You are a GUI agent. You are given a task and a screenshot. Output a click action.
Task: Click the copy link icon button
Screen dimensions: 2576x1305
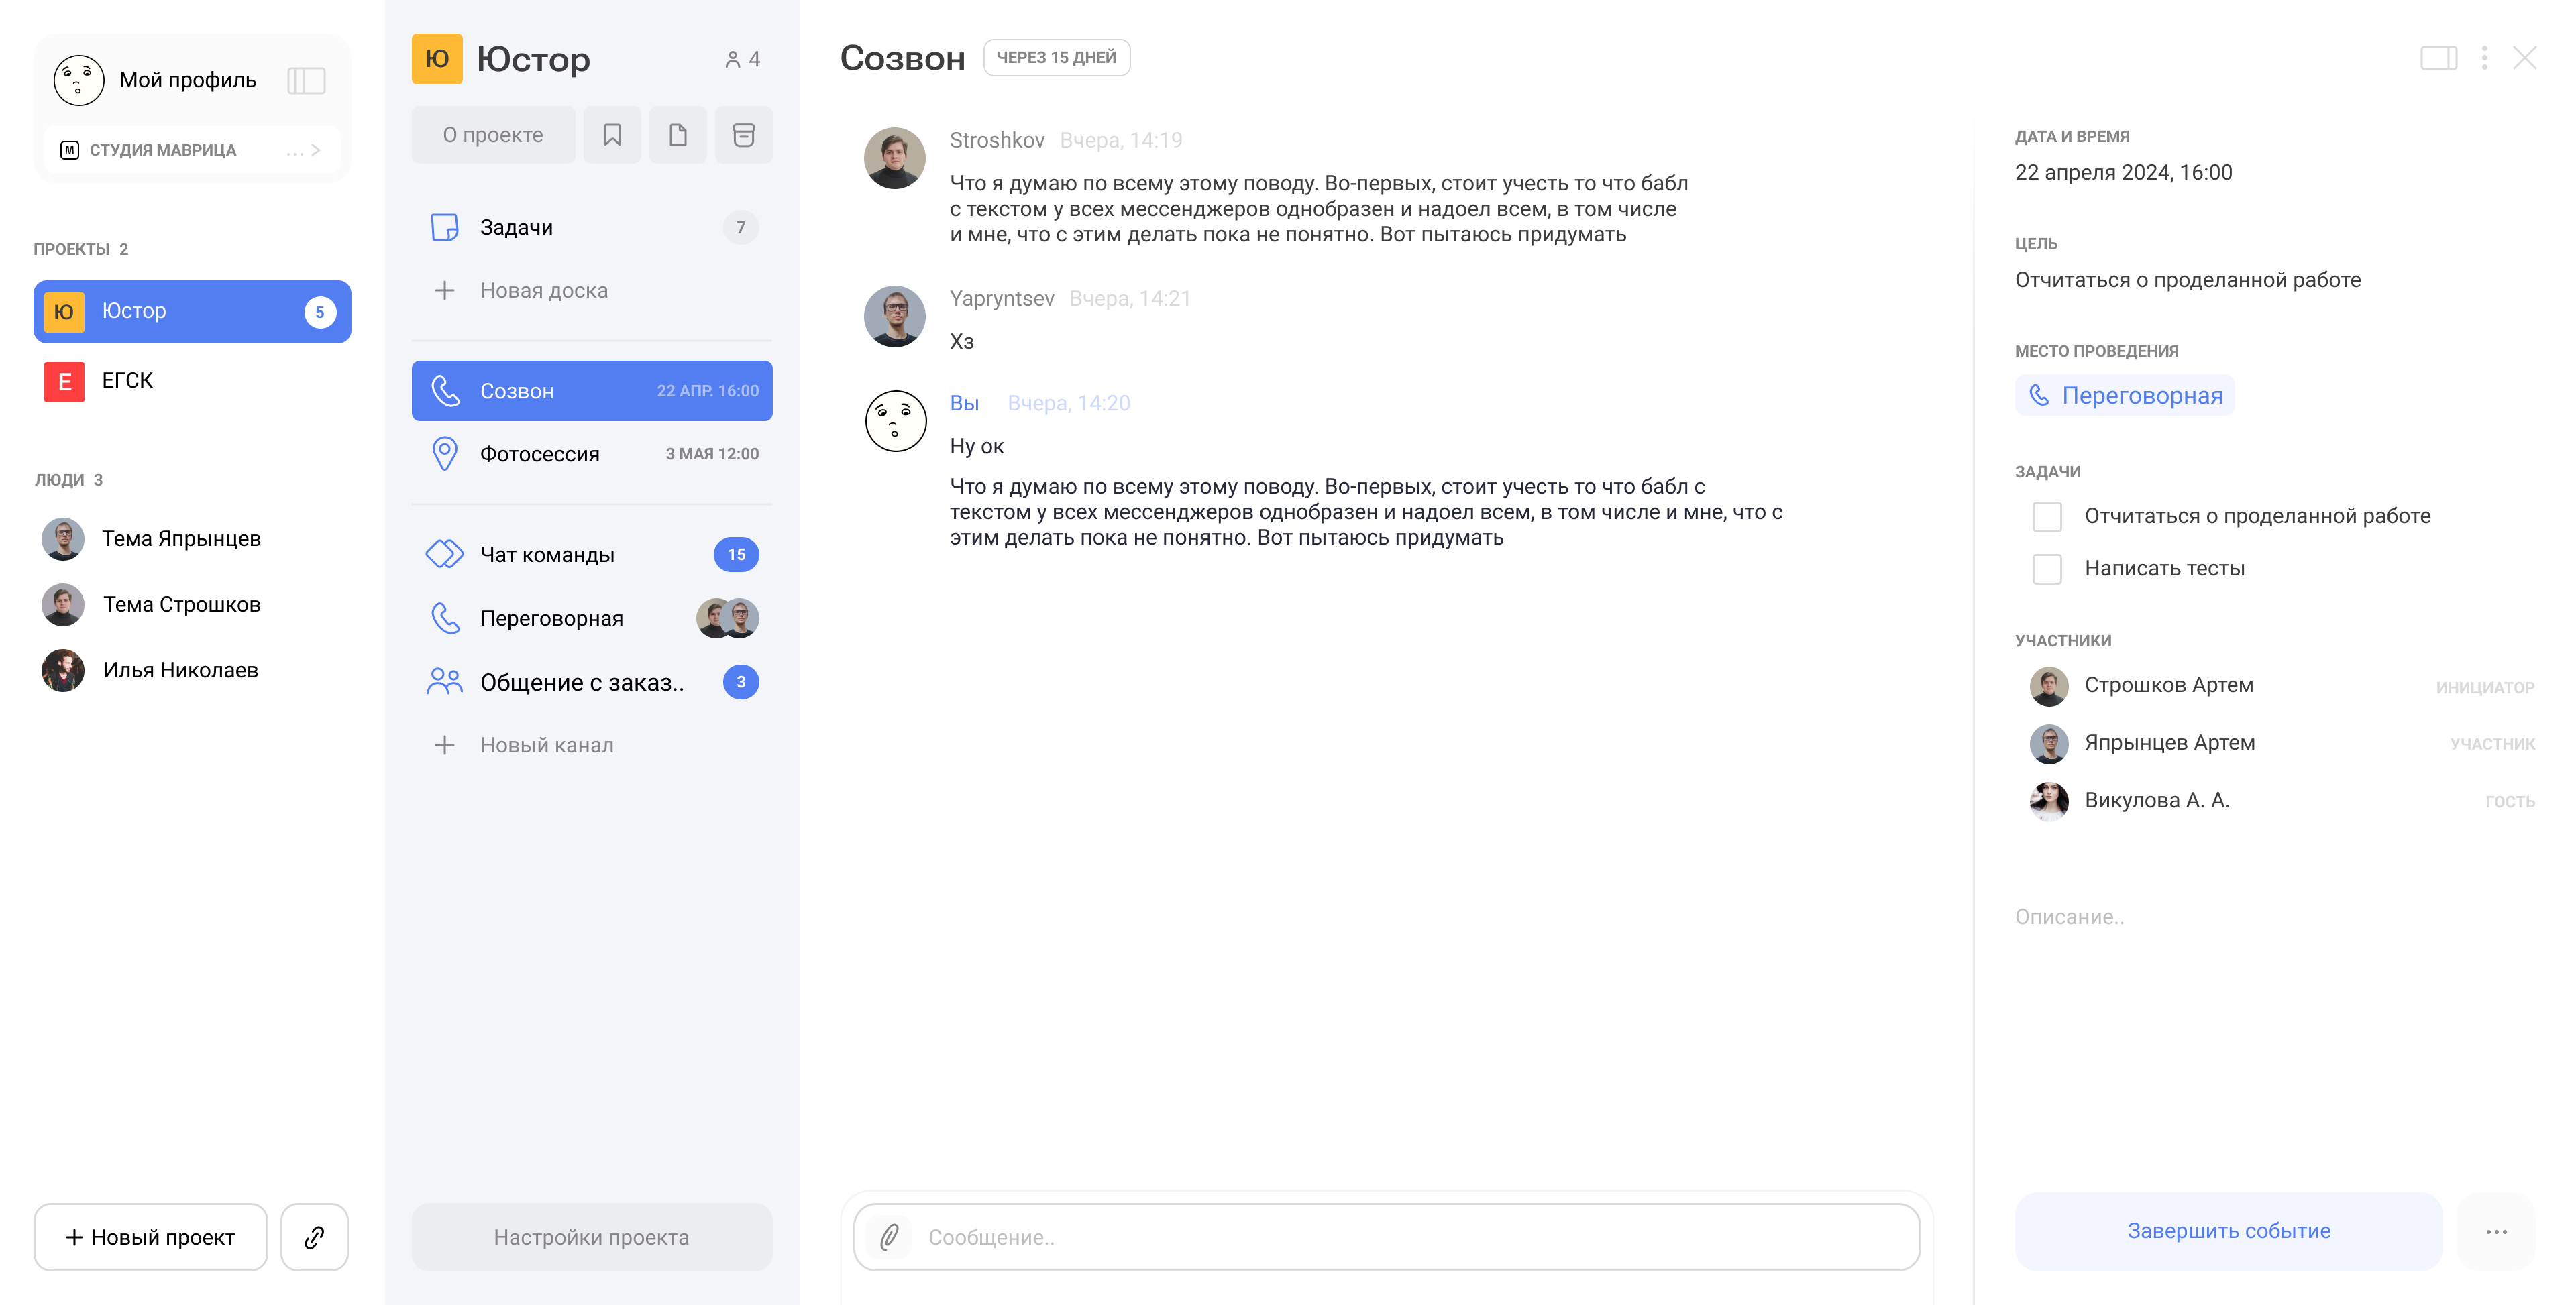click(314, 1237)
